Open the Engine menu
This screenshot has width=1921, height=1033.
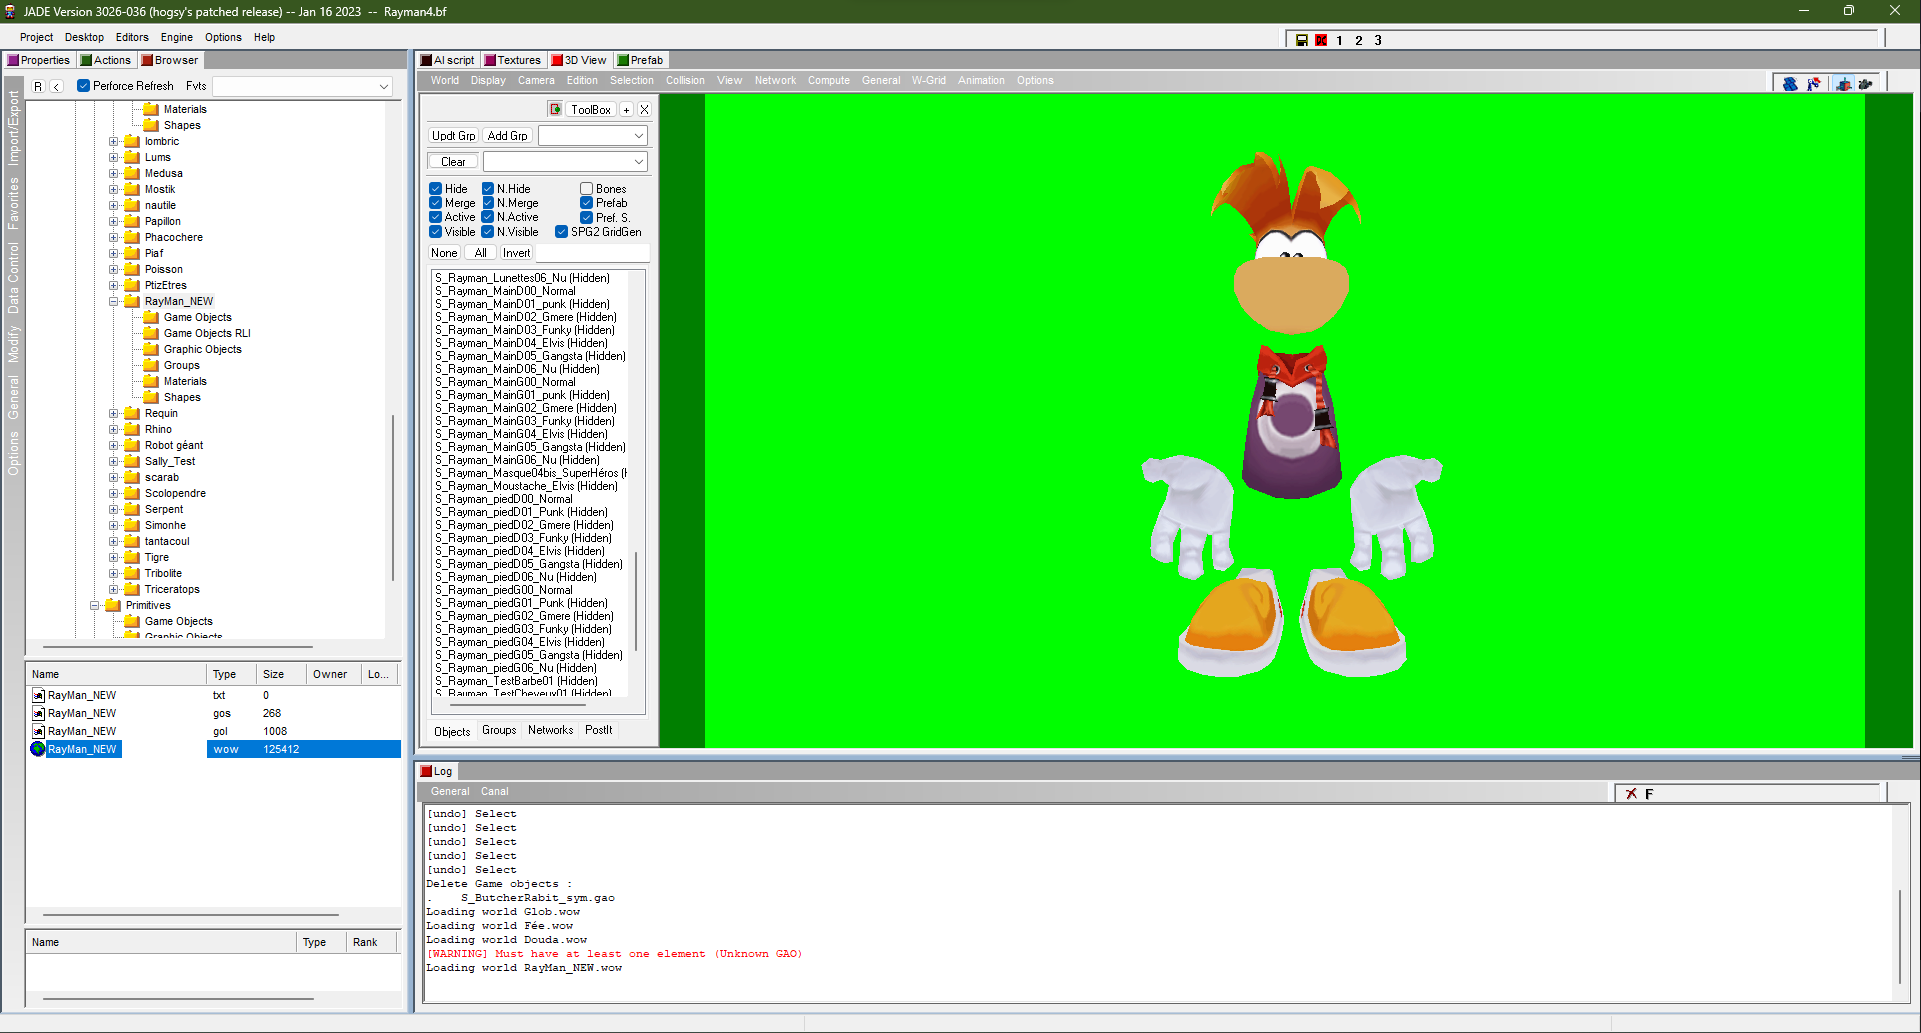(177, 37)
